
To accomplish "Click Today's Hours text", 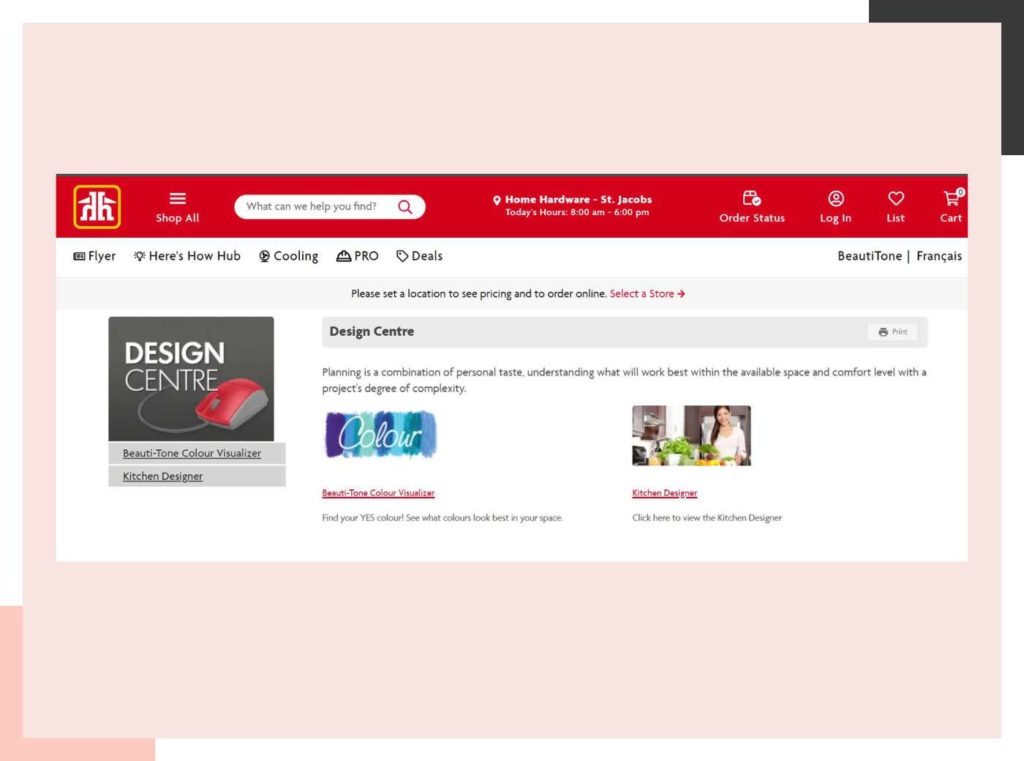I will [577, 212].
